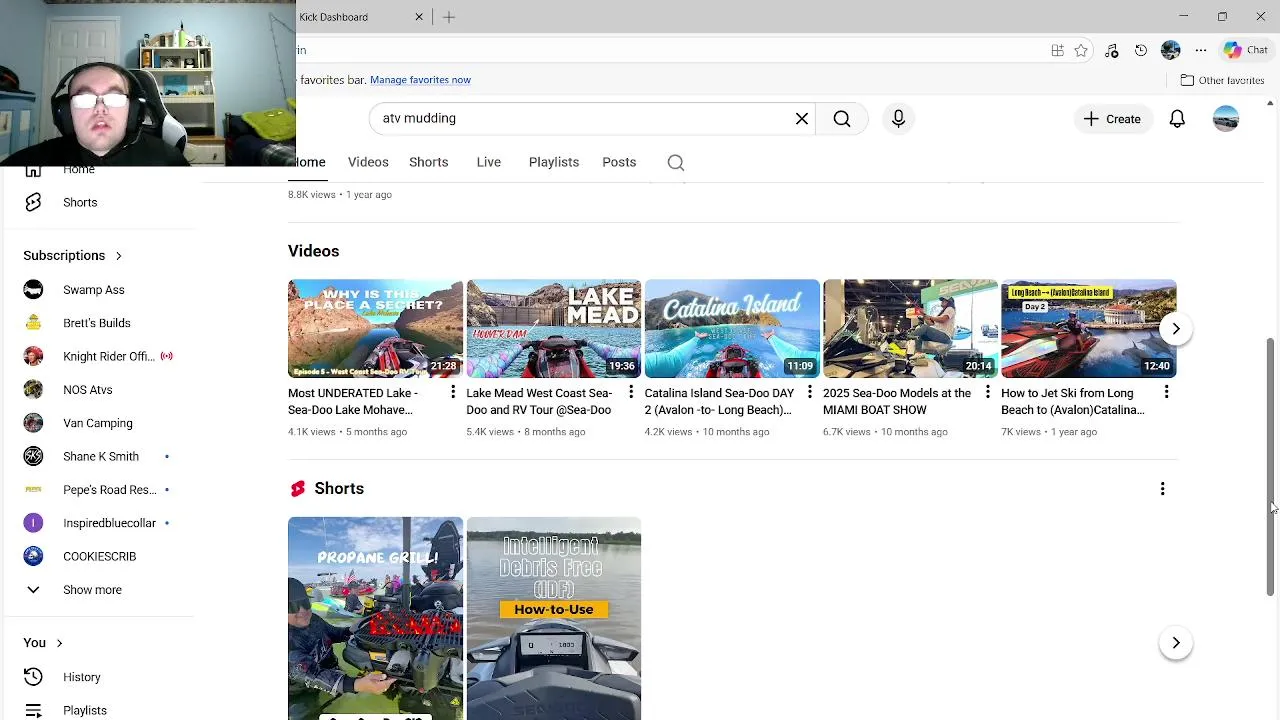
Task: Open the Edge browser history icon
Action: click(x=1141, y=50)
